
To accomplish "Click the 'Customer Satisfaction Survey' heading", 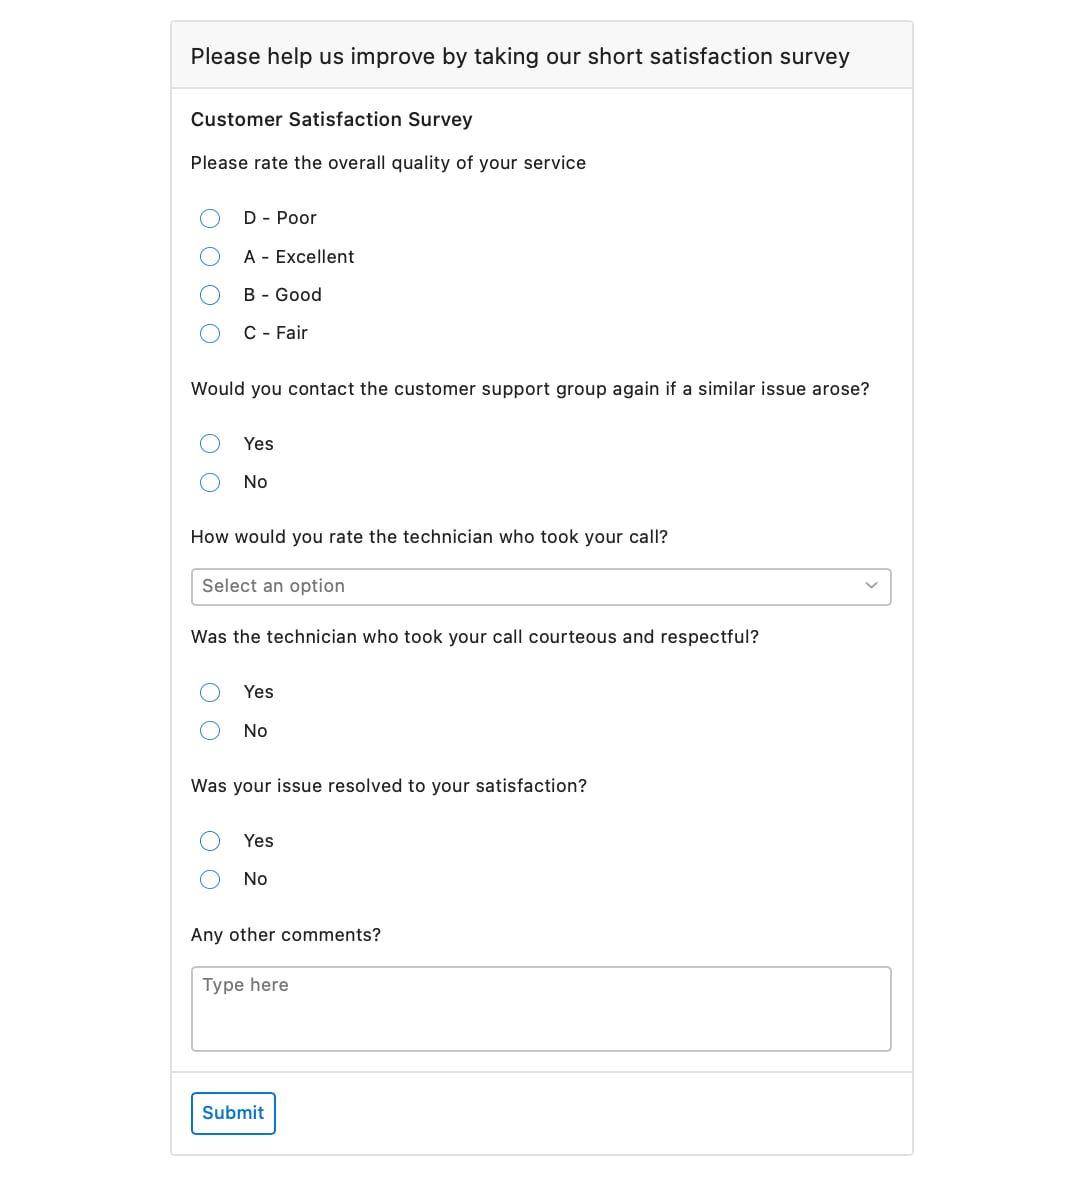I will [331, 119].
